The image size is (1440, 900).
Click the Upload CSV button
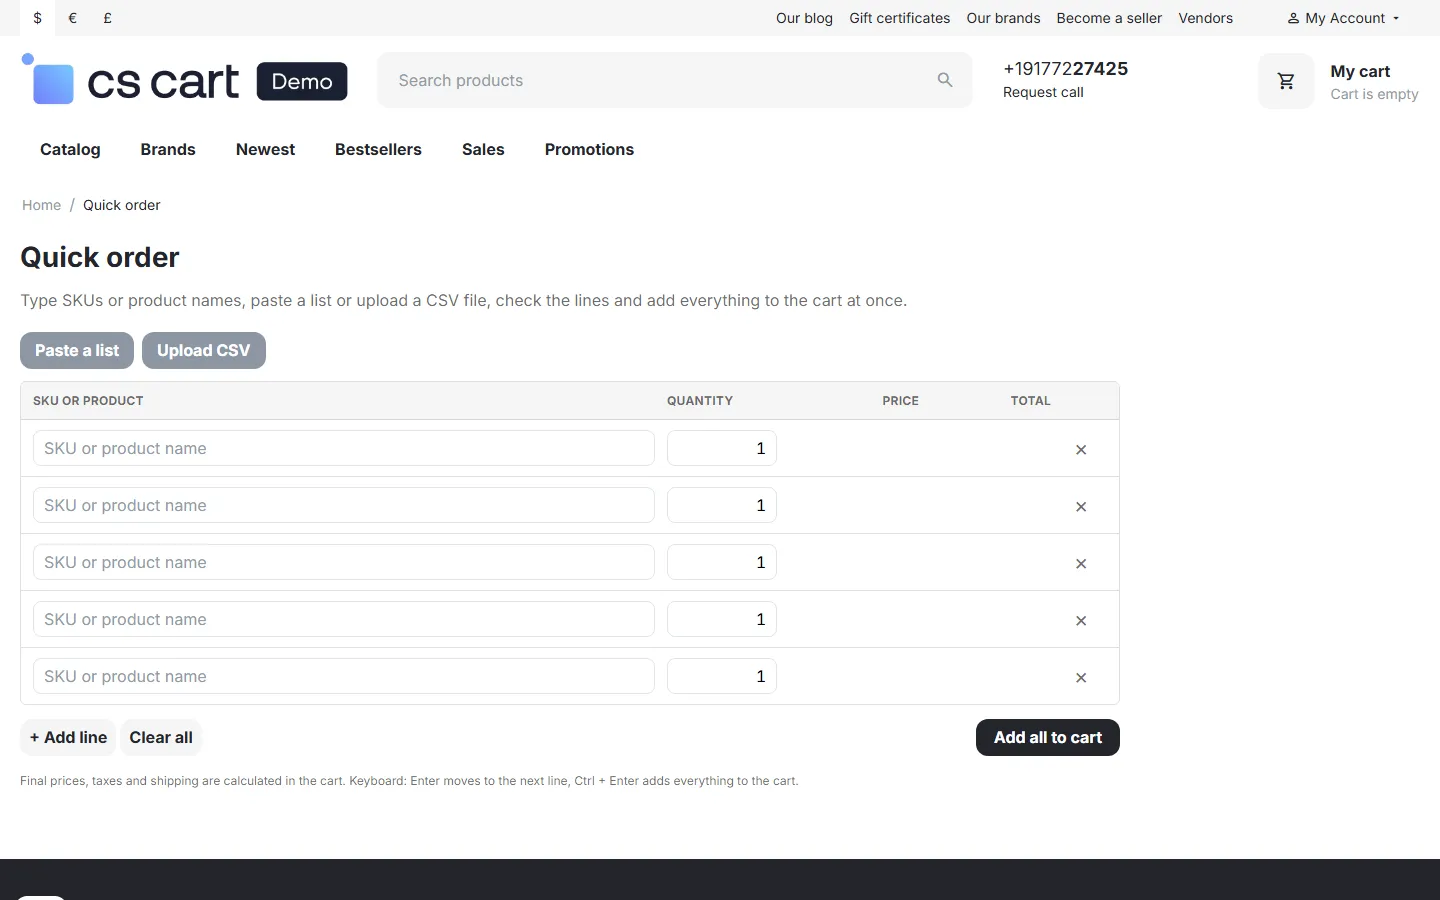[204, 350]
